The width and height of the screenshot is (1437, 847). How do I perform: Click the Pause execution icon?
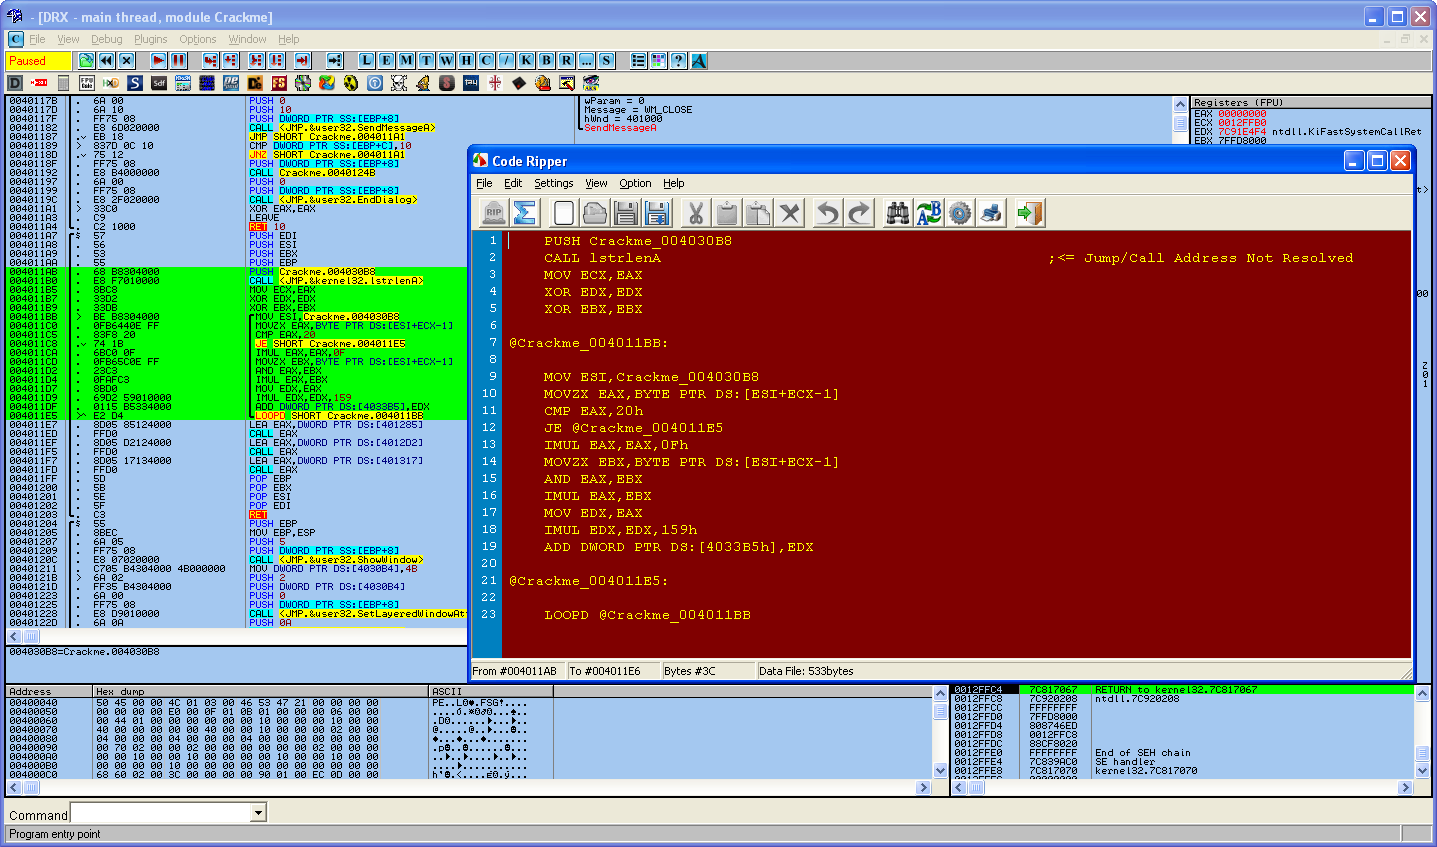pos(178,61)
